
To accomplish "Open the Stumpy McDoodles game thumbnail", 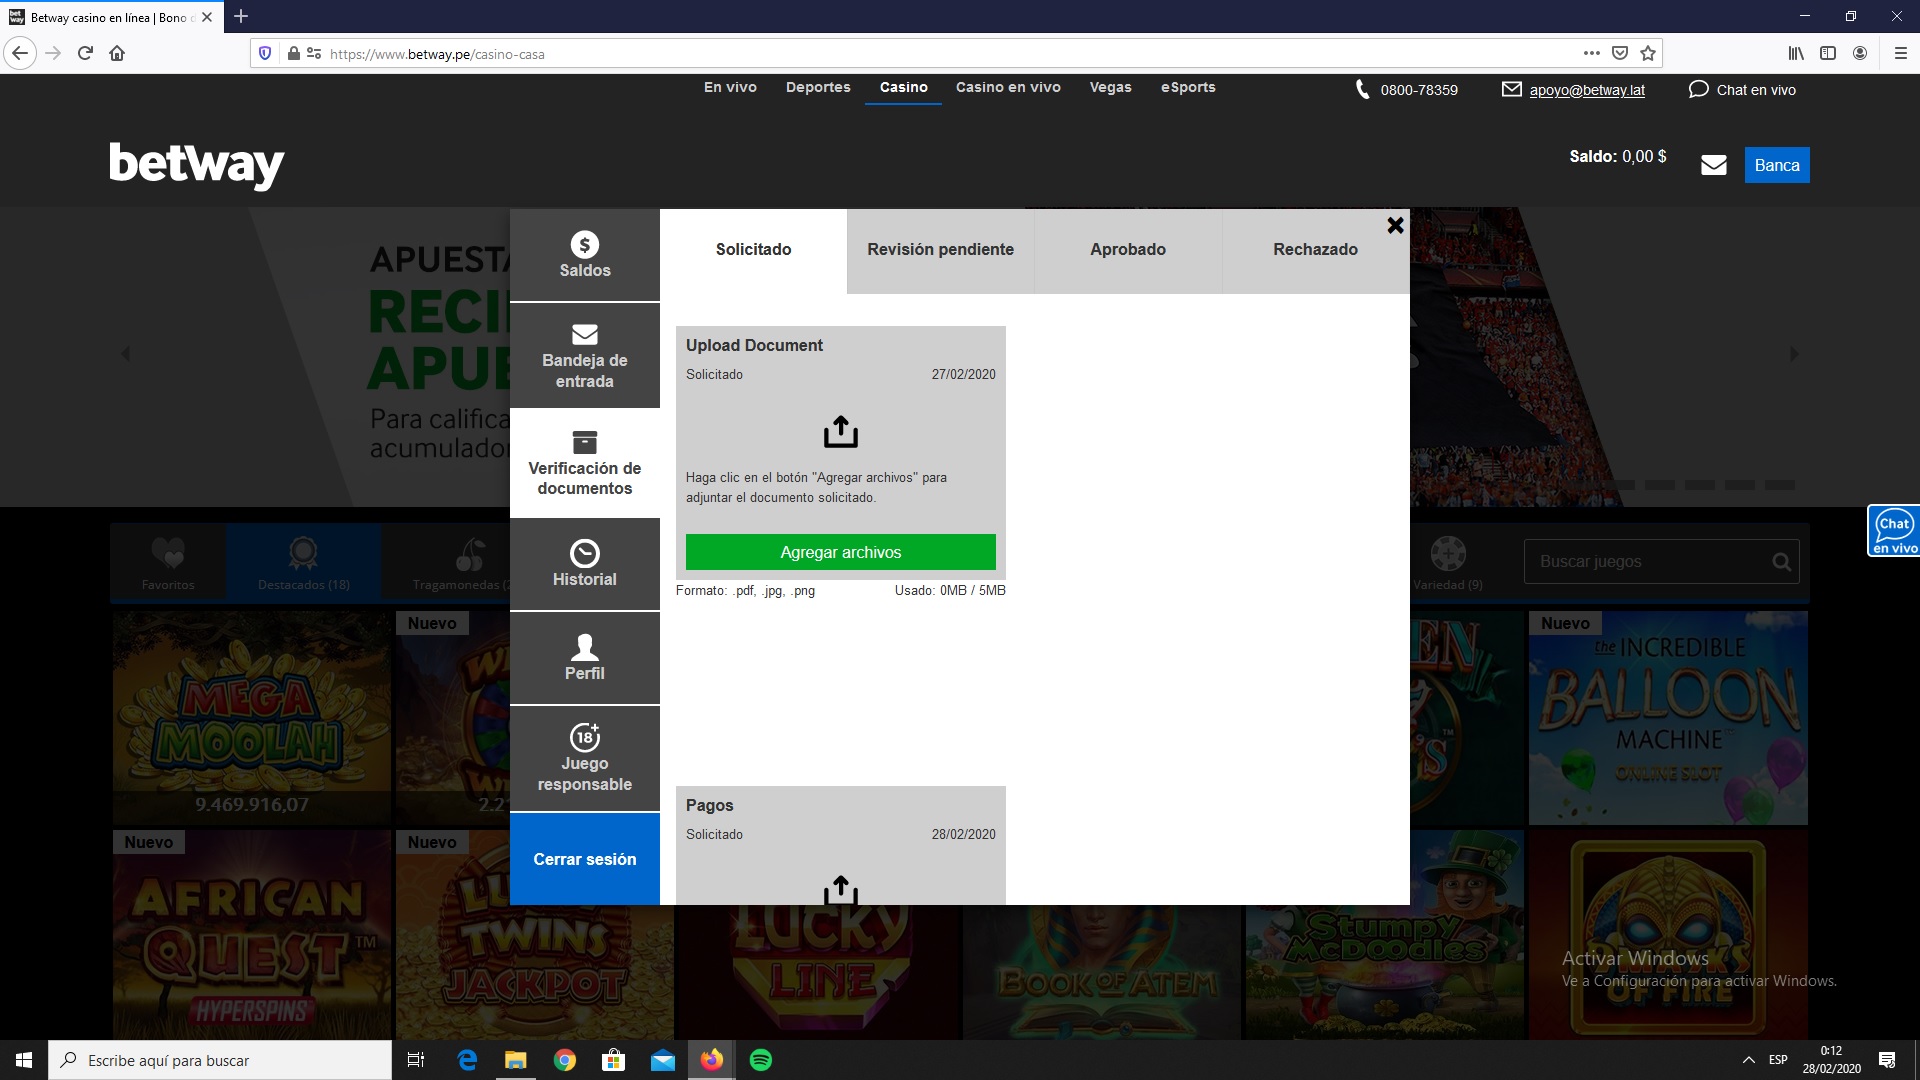I will click(1385, 935).
